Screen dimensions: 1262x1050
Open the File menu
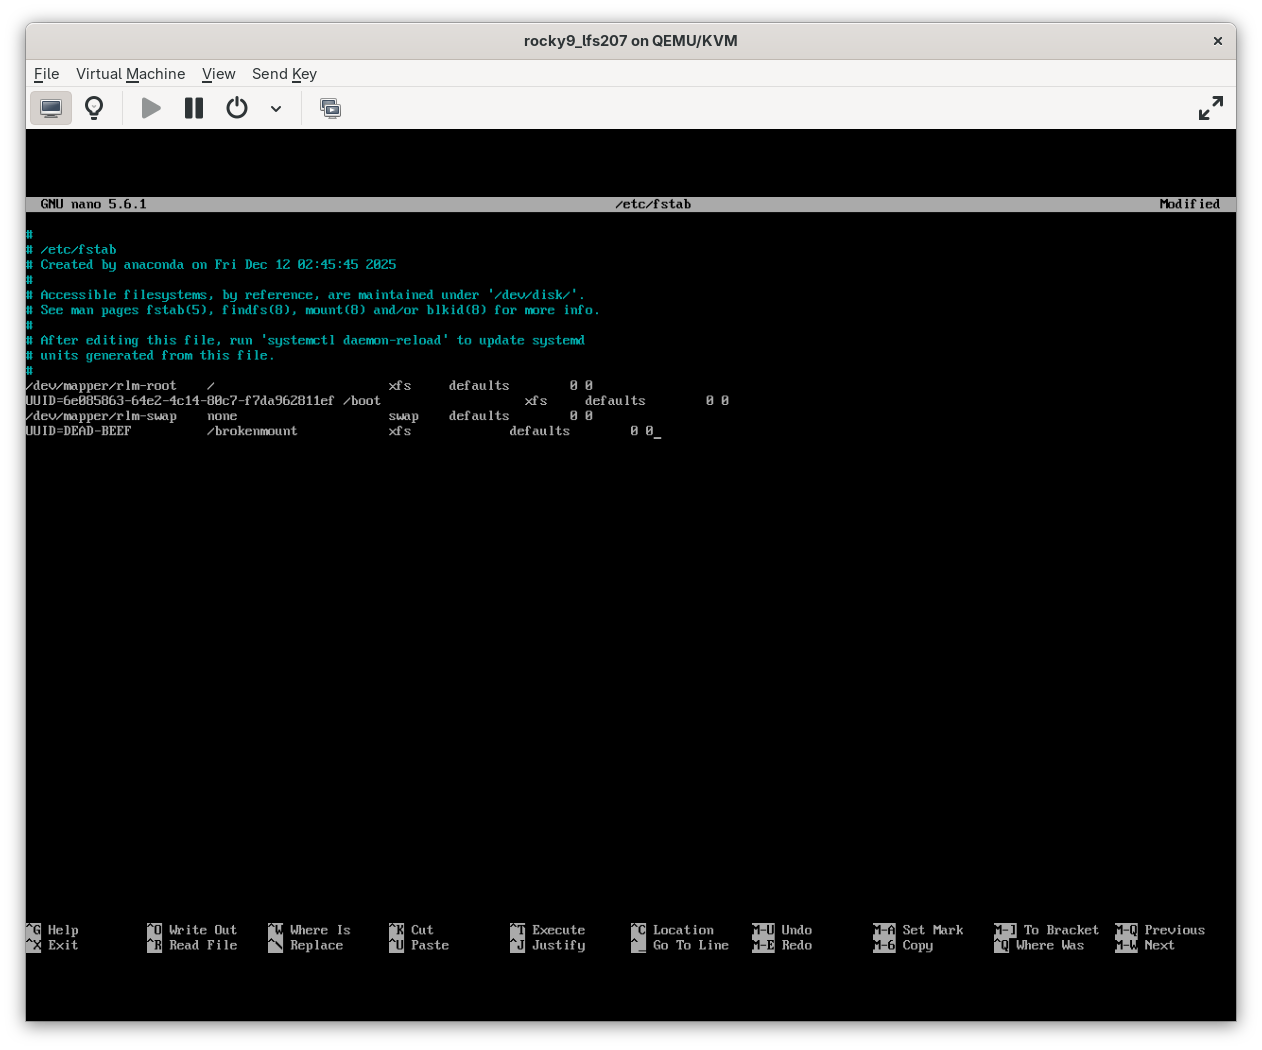pyautogui.click(x=46, y=74)
